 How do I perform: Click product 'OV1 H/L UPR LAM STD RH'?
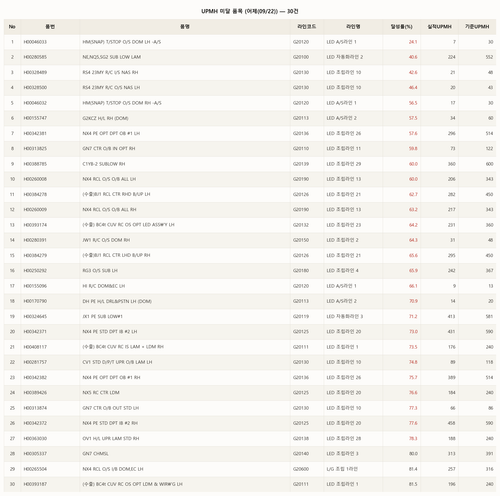coord(111,438)
